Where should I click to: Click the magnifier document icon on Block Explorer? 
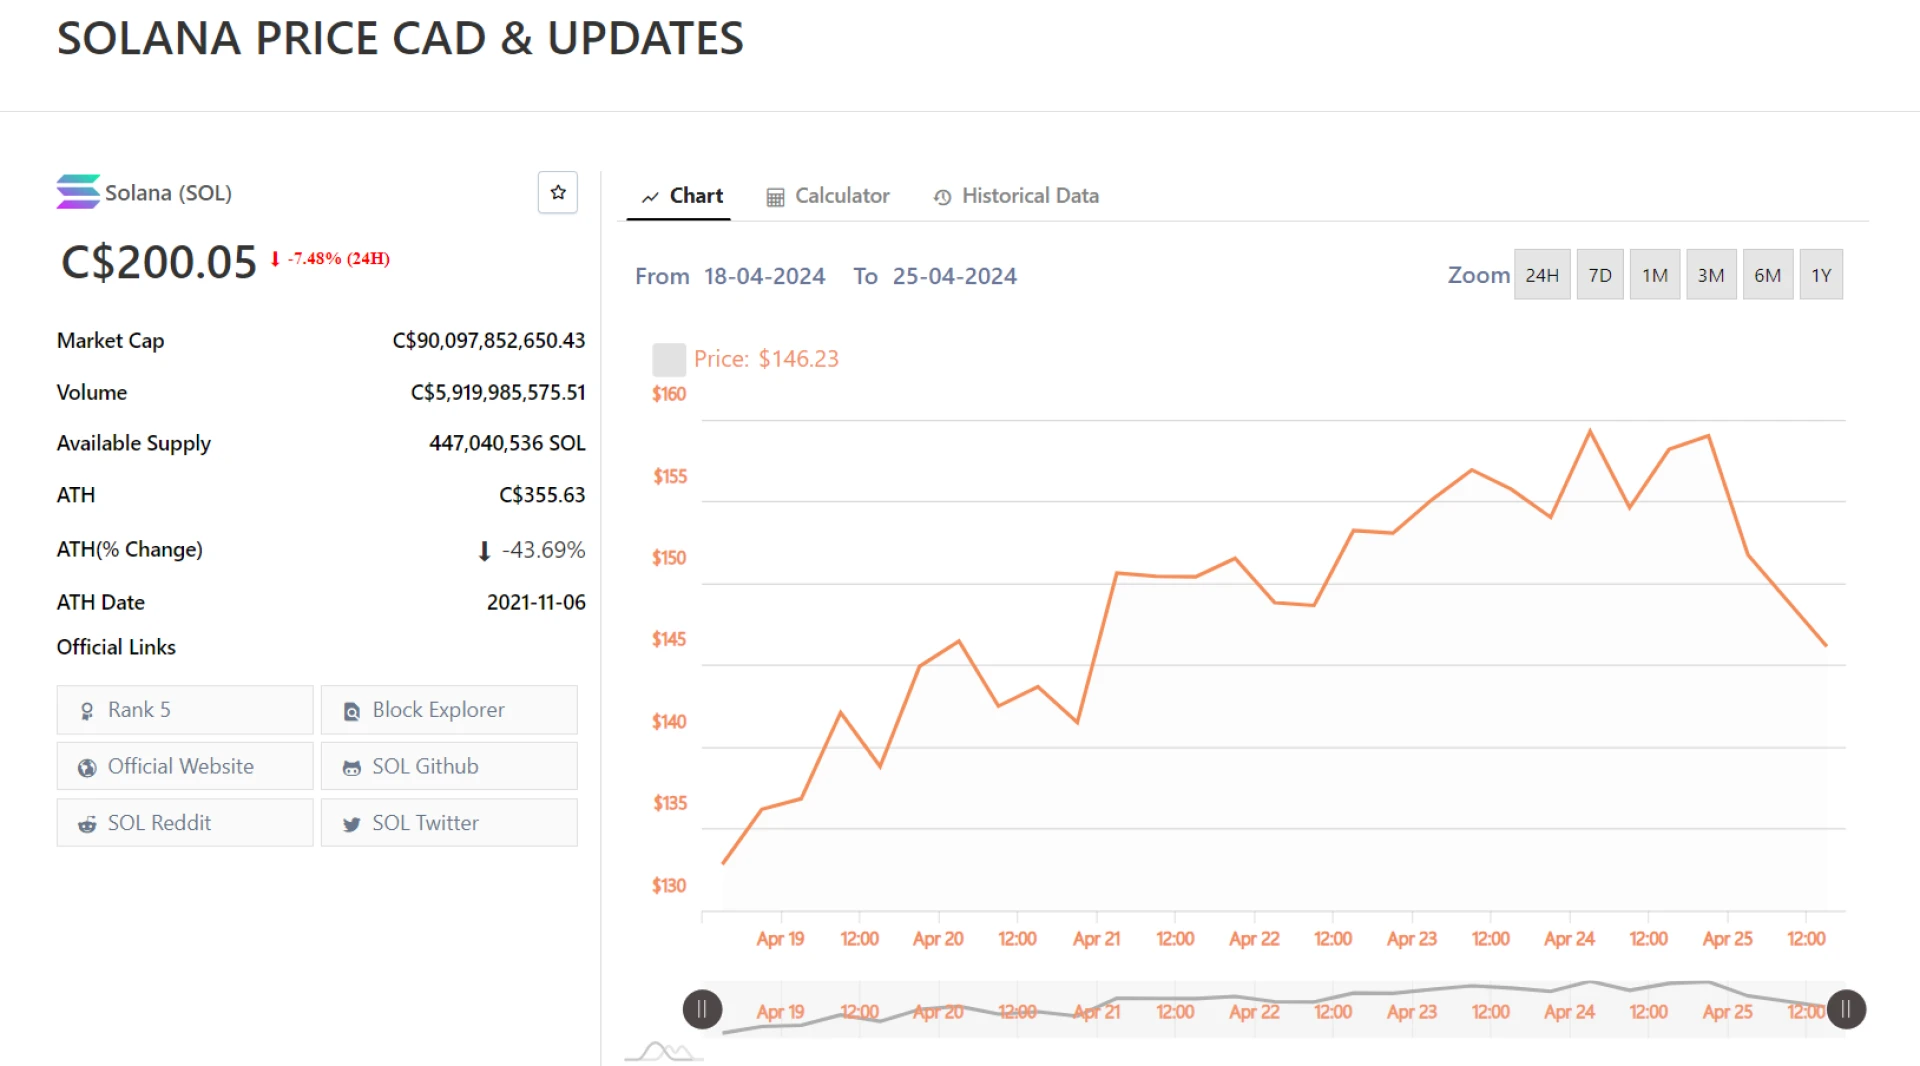pos(351,710)
